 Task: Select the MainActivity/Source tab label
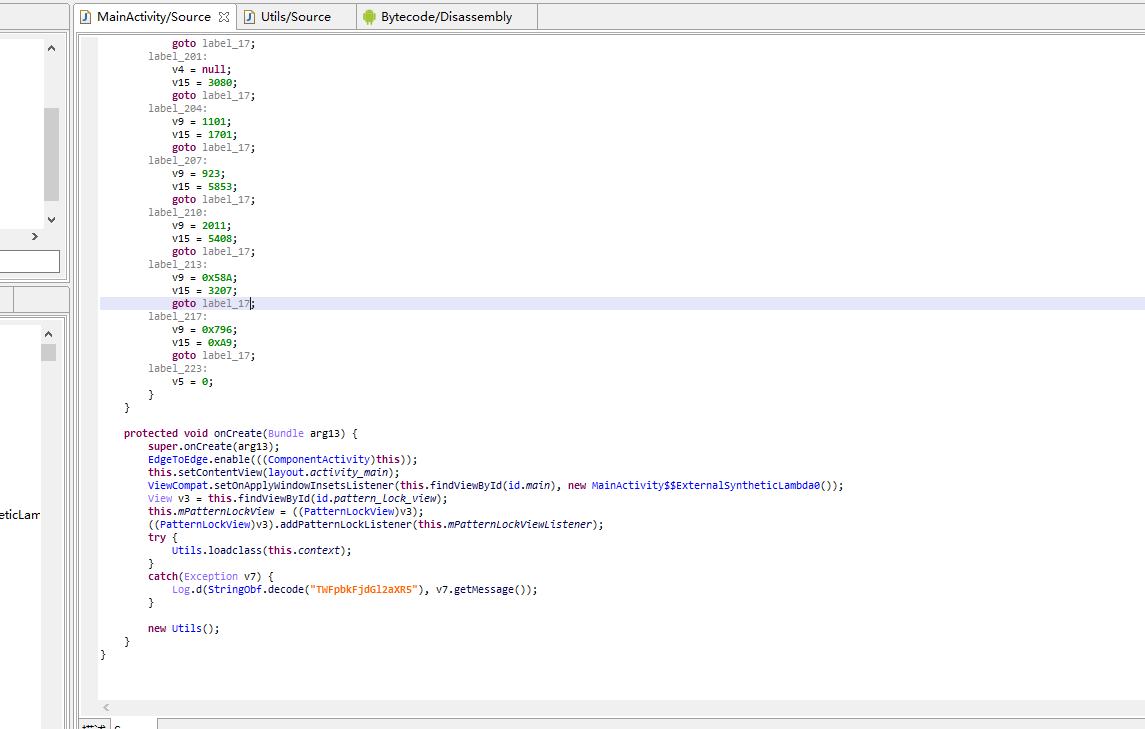(154, 17)
